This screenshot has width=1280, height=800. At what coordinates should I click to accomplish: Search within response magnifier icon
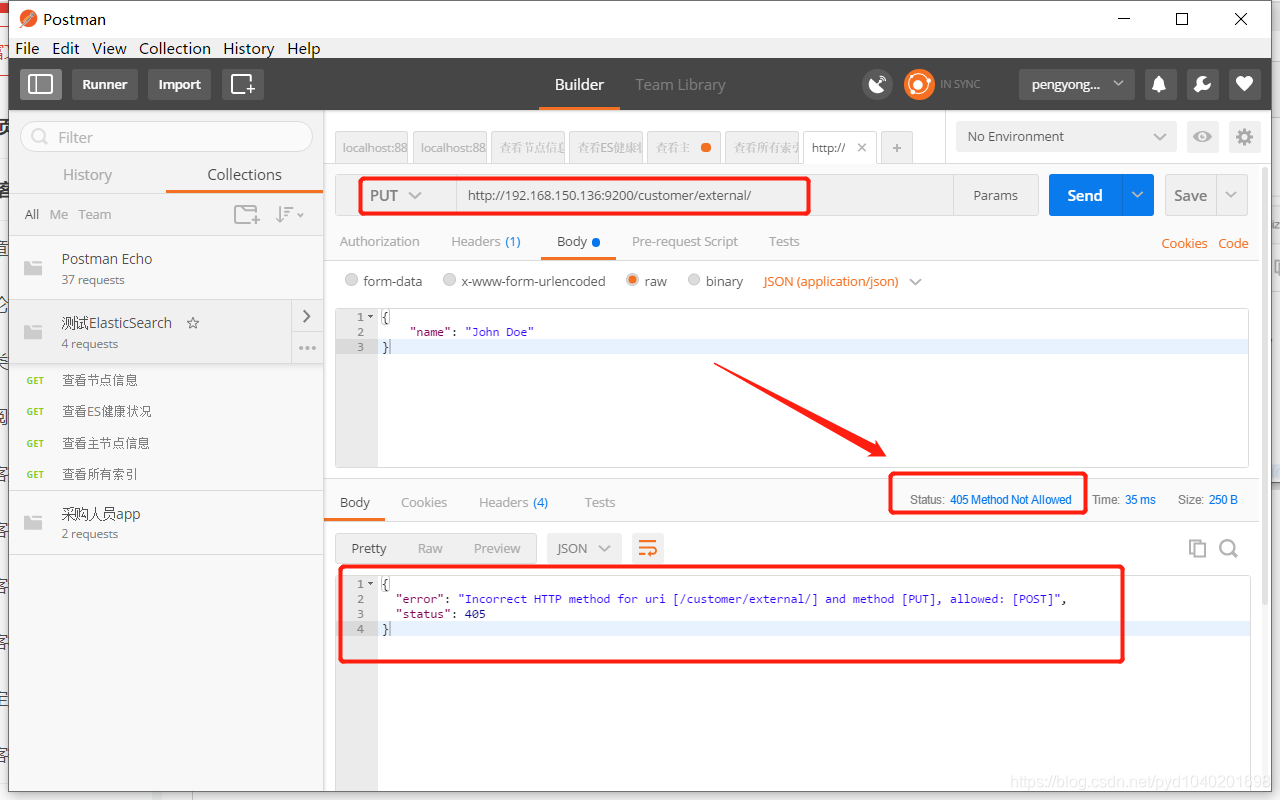(1228, 548)
